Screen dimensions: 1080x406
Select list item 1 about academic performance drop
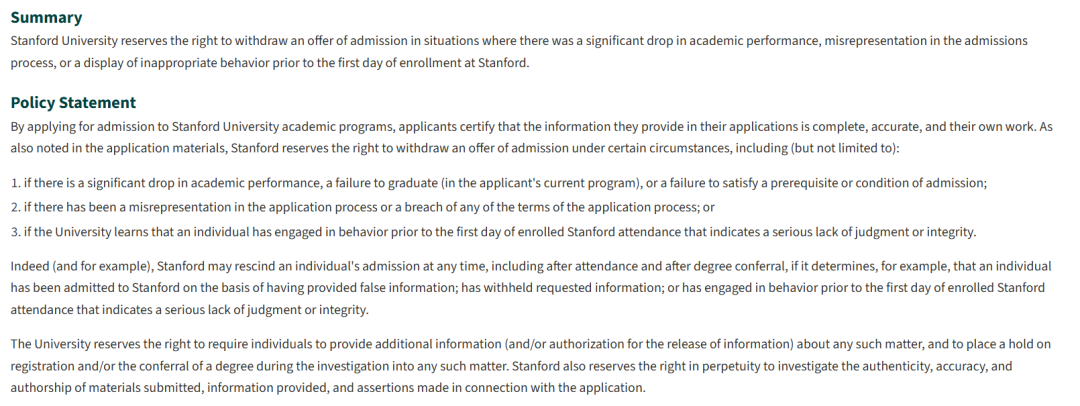click(499, 183)
